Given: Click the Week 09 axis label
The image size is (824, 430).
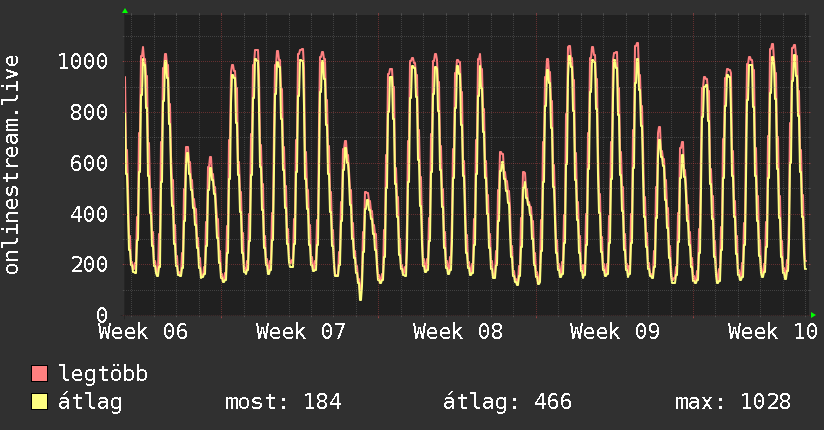Looking at the screenshot, I should click(615, 332).
